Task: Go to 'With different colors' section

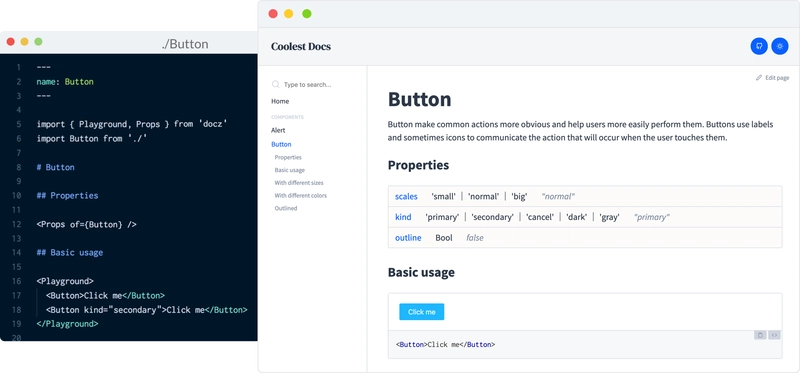Action: point(301,195)
